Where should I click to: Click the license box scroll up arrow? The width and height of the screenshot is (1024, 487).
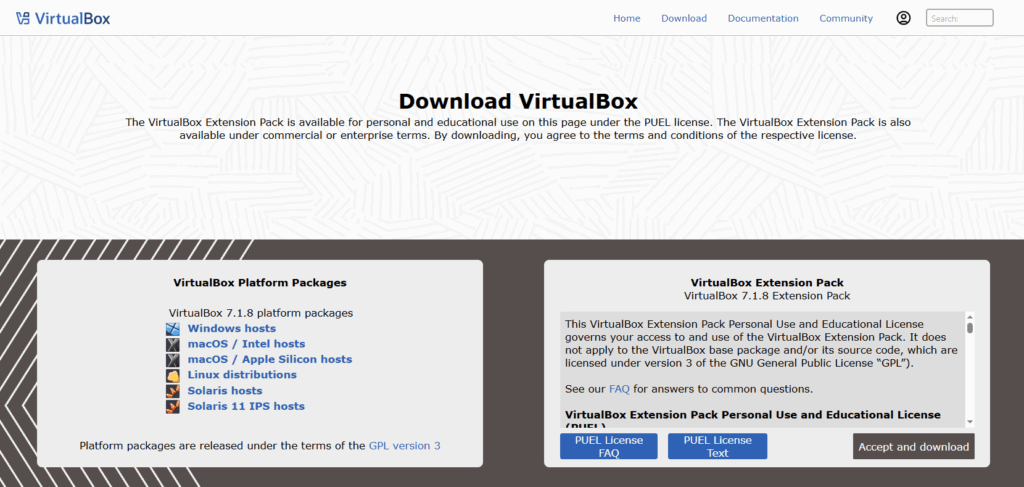click(x=970, y=317)
